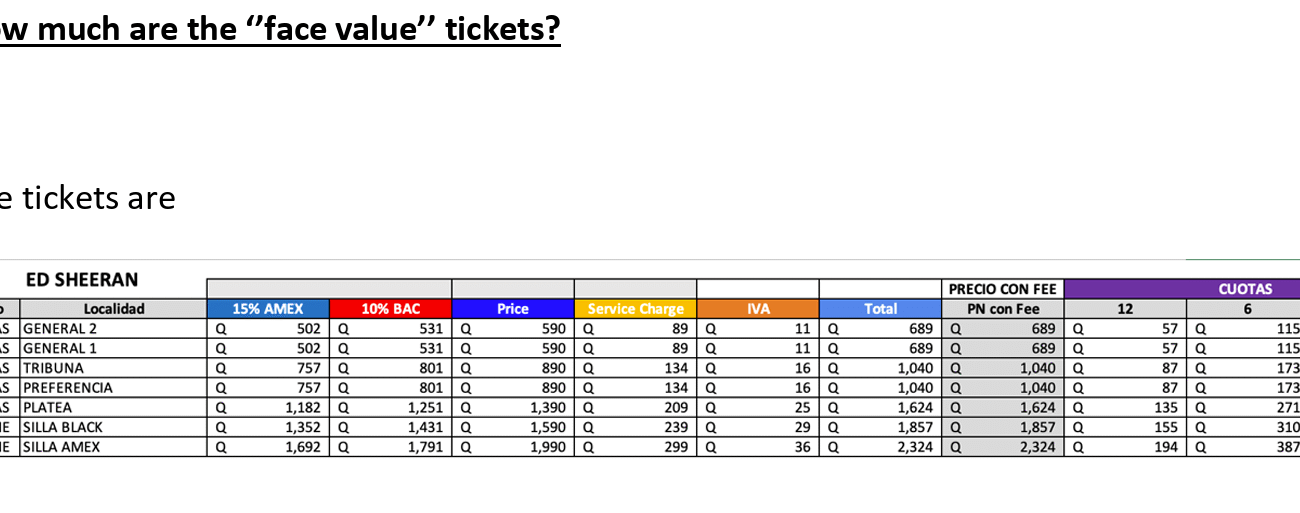Click the GENERAL 2 row label
Image resolution: width=1300 pixels, height=513 pixels.
(60, 328)
